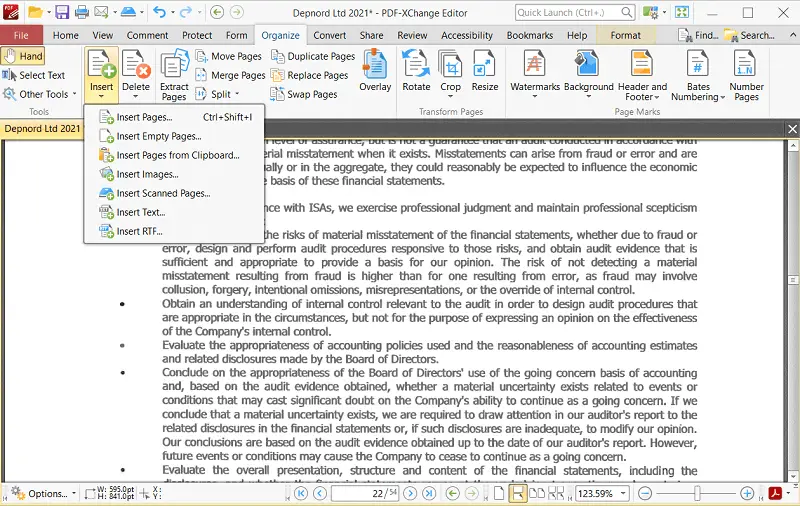
Task: Click the Search... button
Action: (x=749, y=35)
